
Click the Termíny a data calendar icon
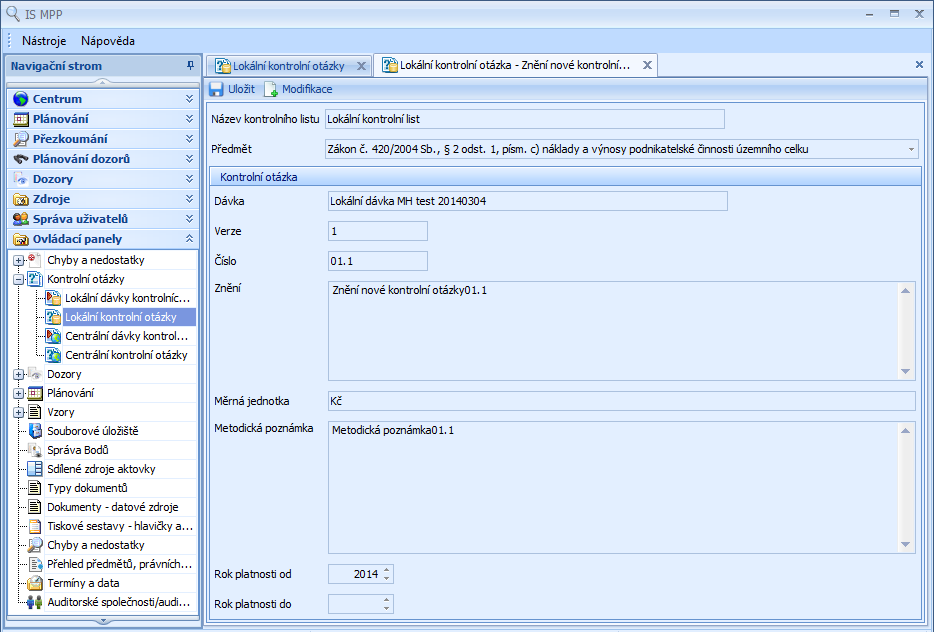[35, 583]
